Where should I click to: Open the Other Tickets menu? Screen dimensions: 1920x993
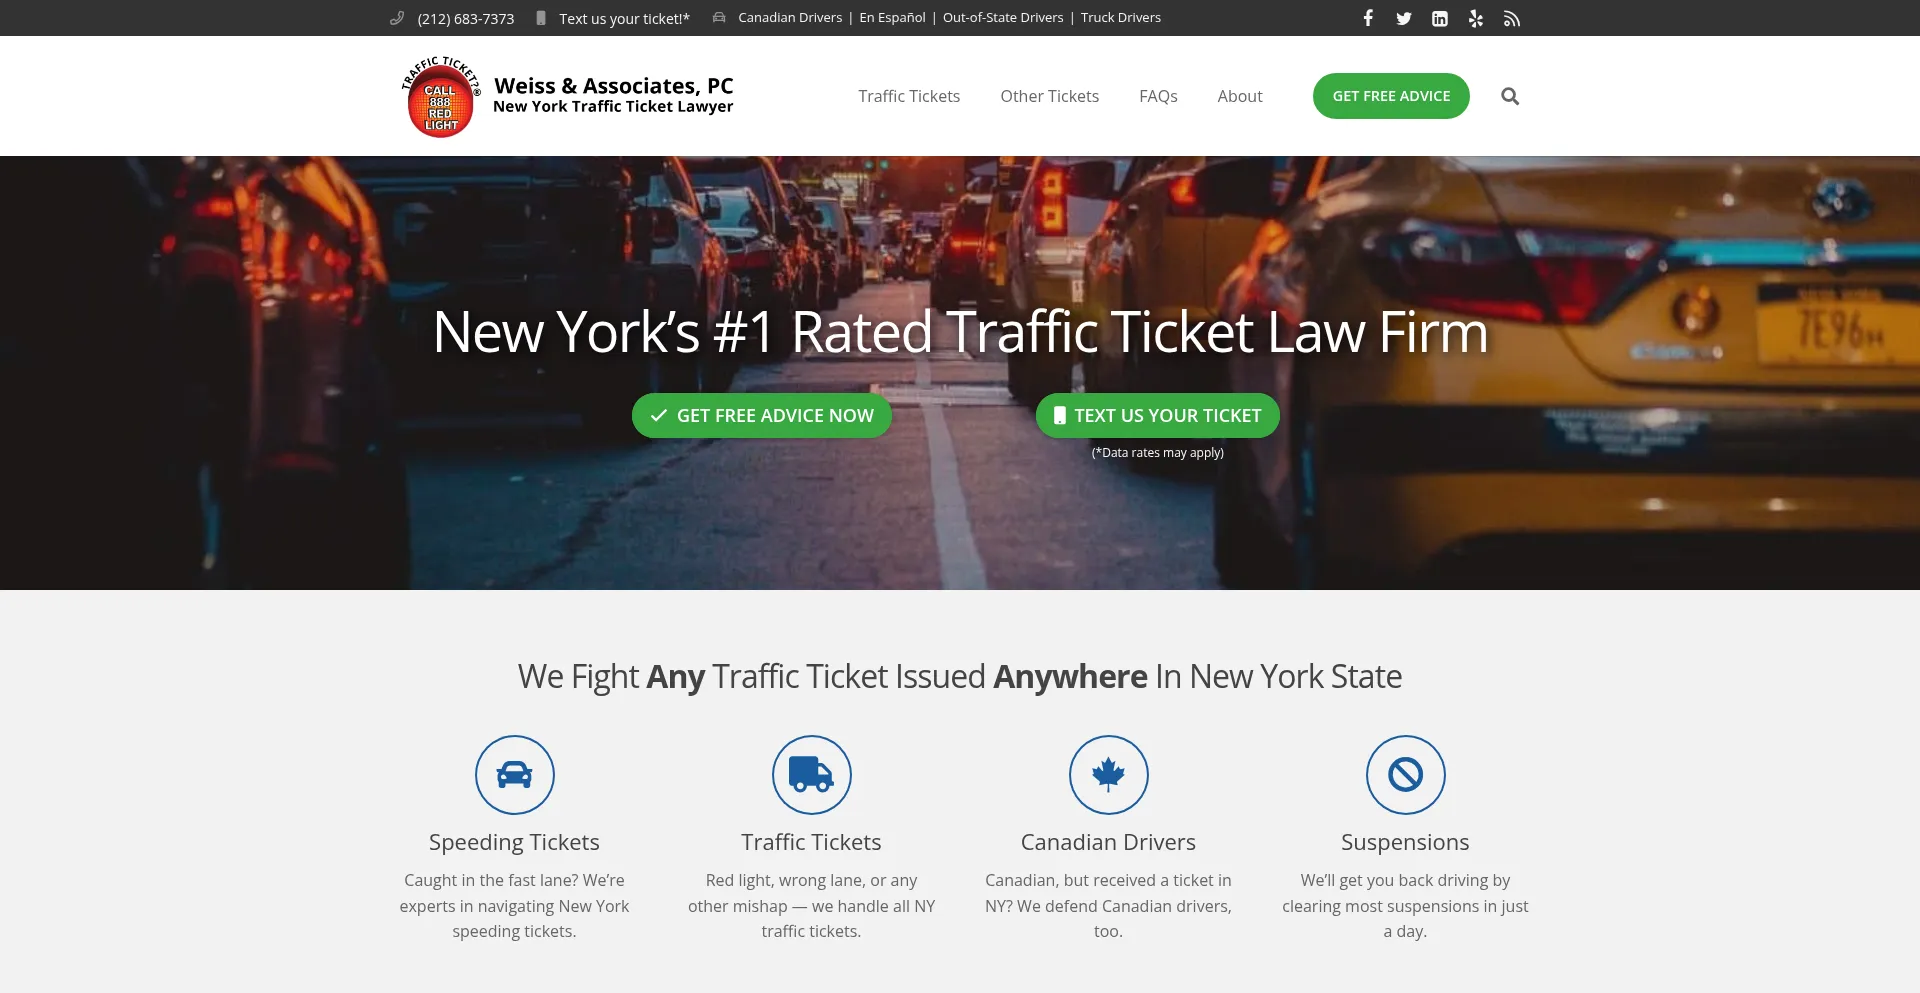coord(1049,96)
